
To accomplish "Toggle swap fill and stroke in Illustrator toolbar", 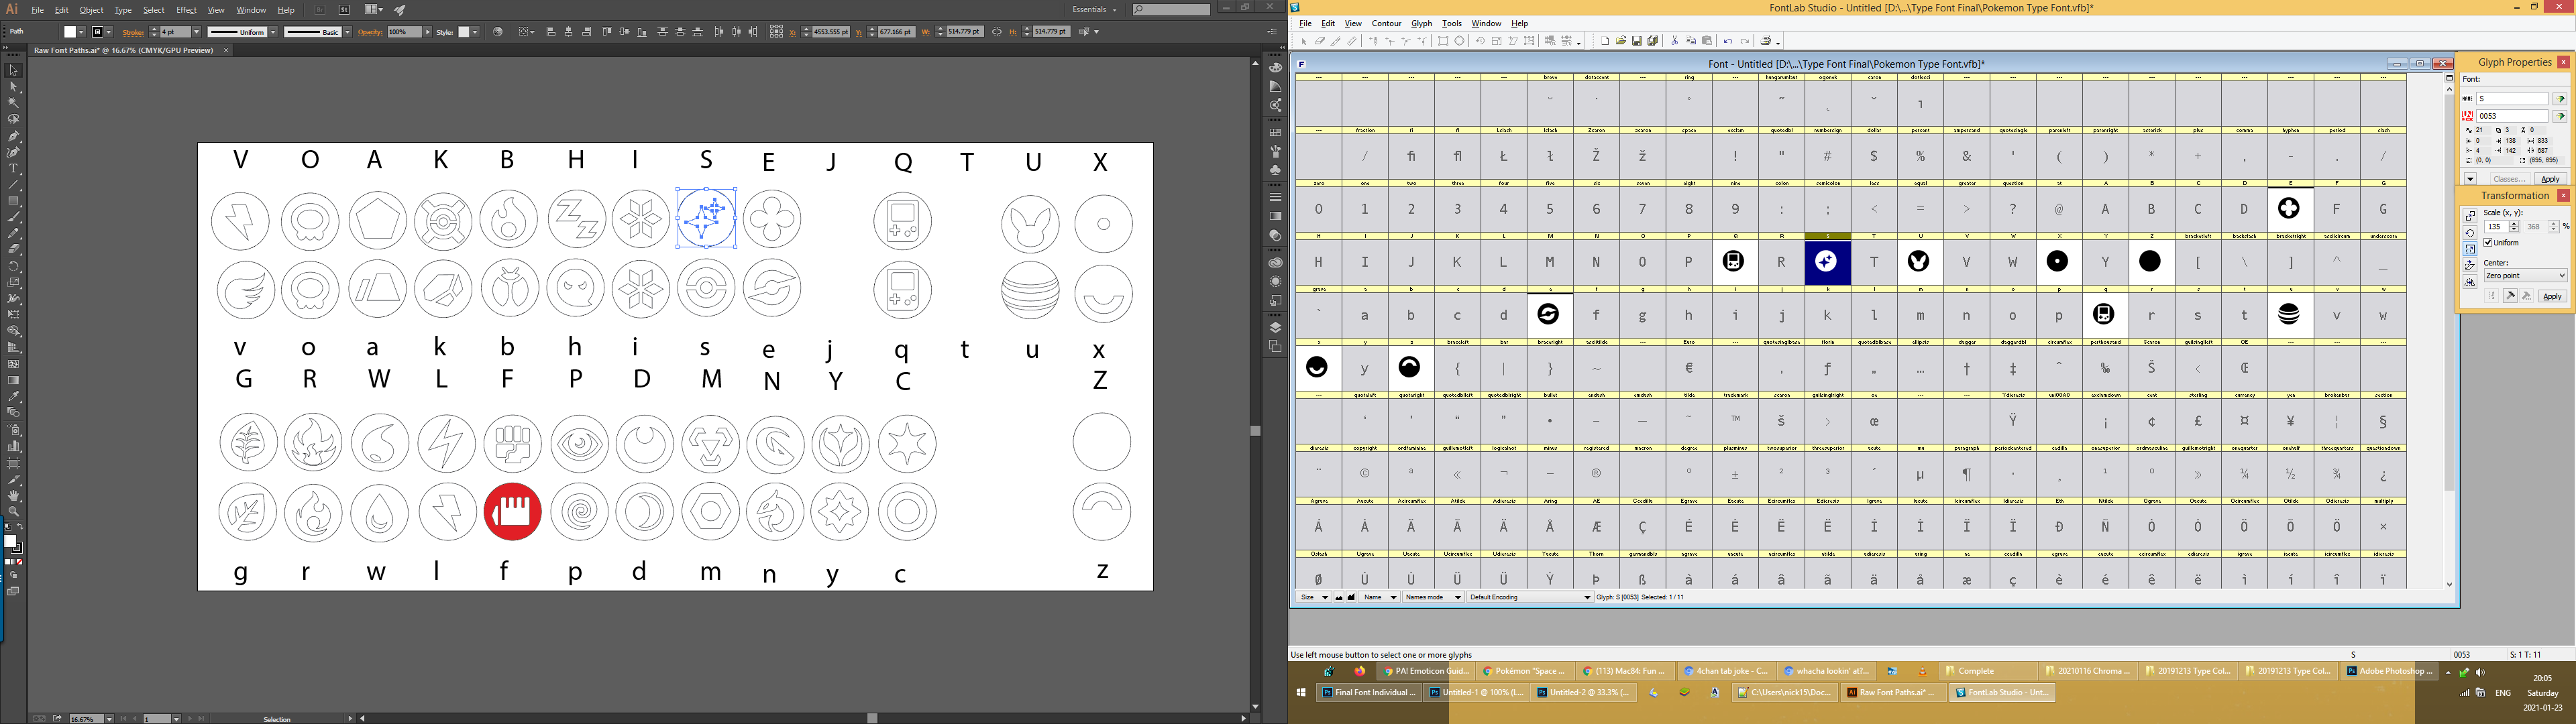I will 21,527.
